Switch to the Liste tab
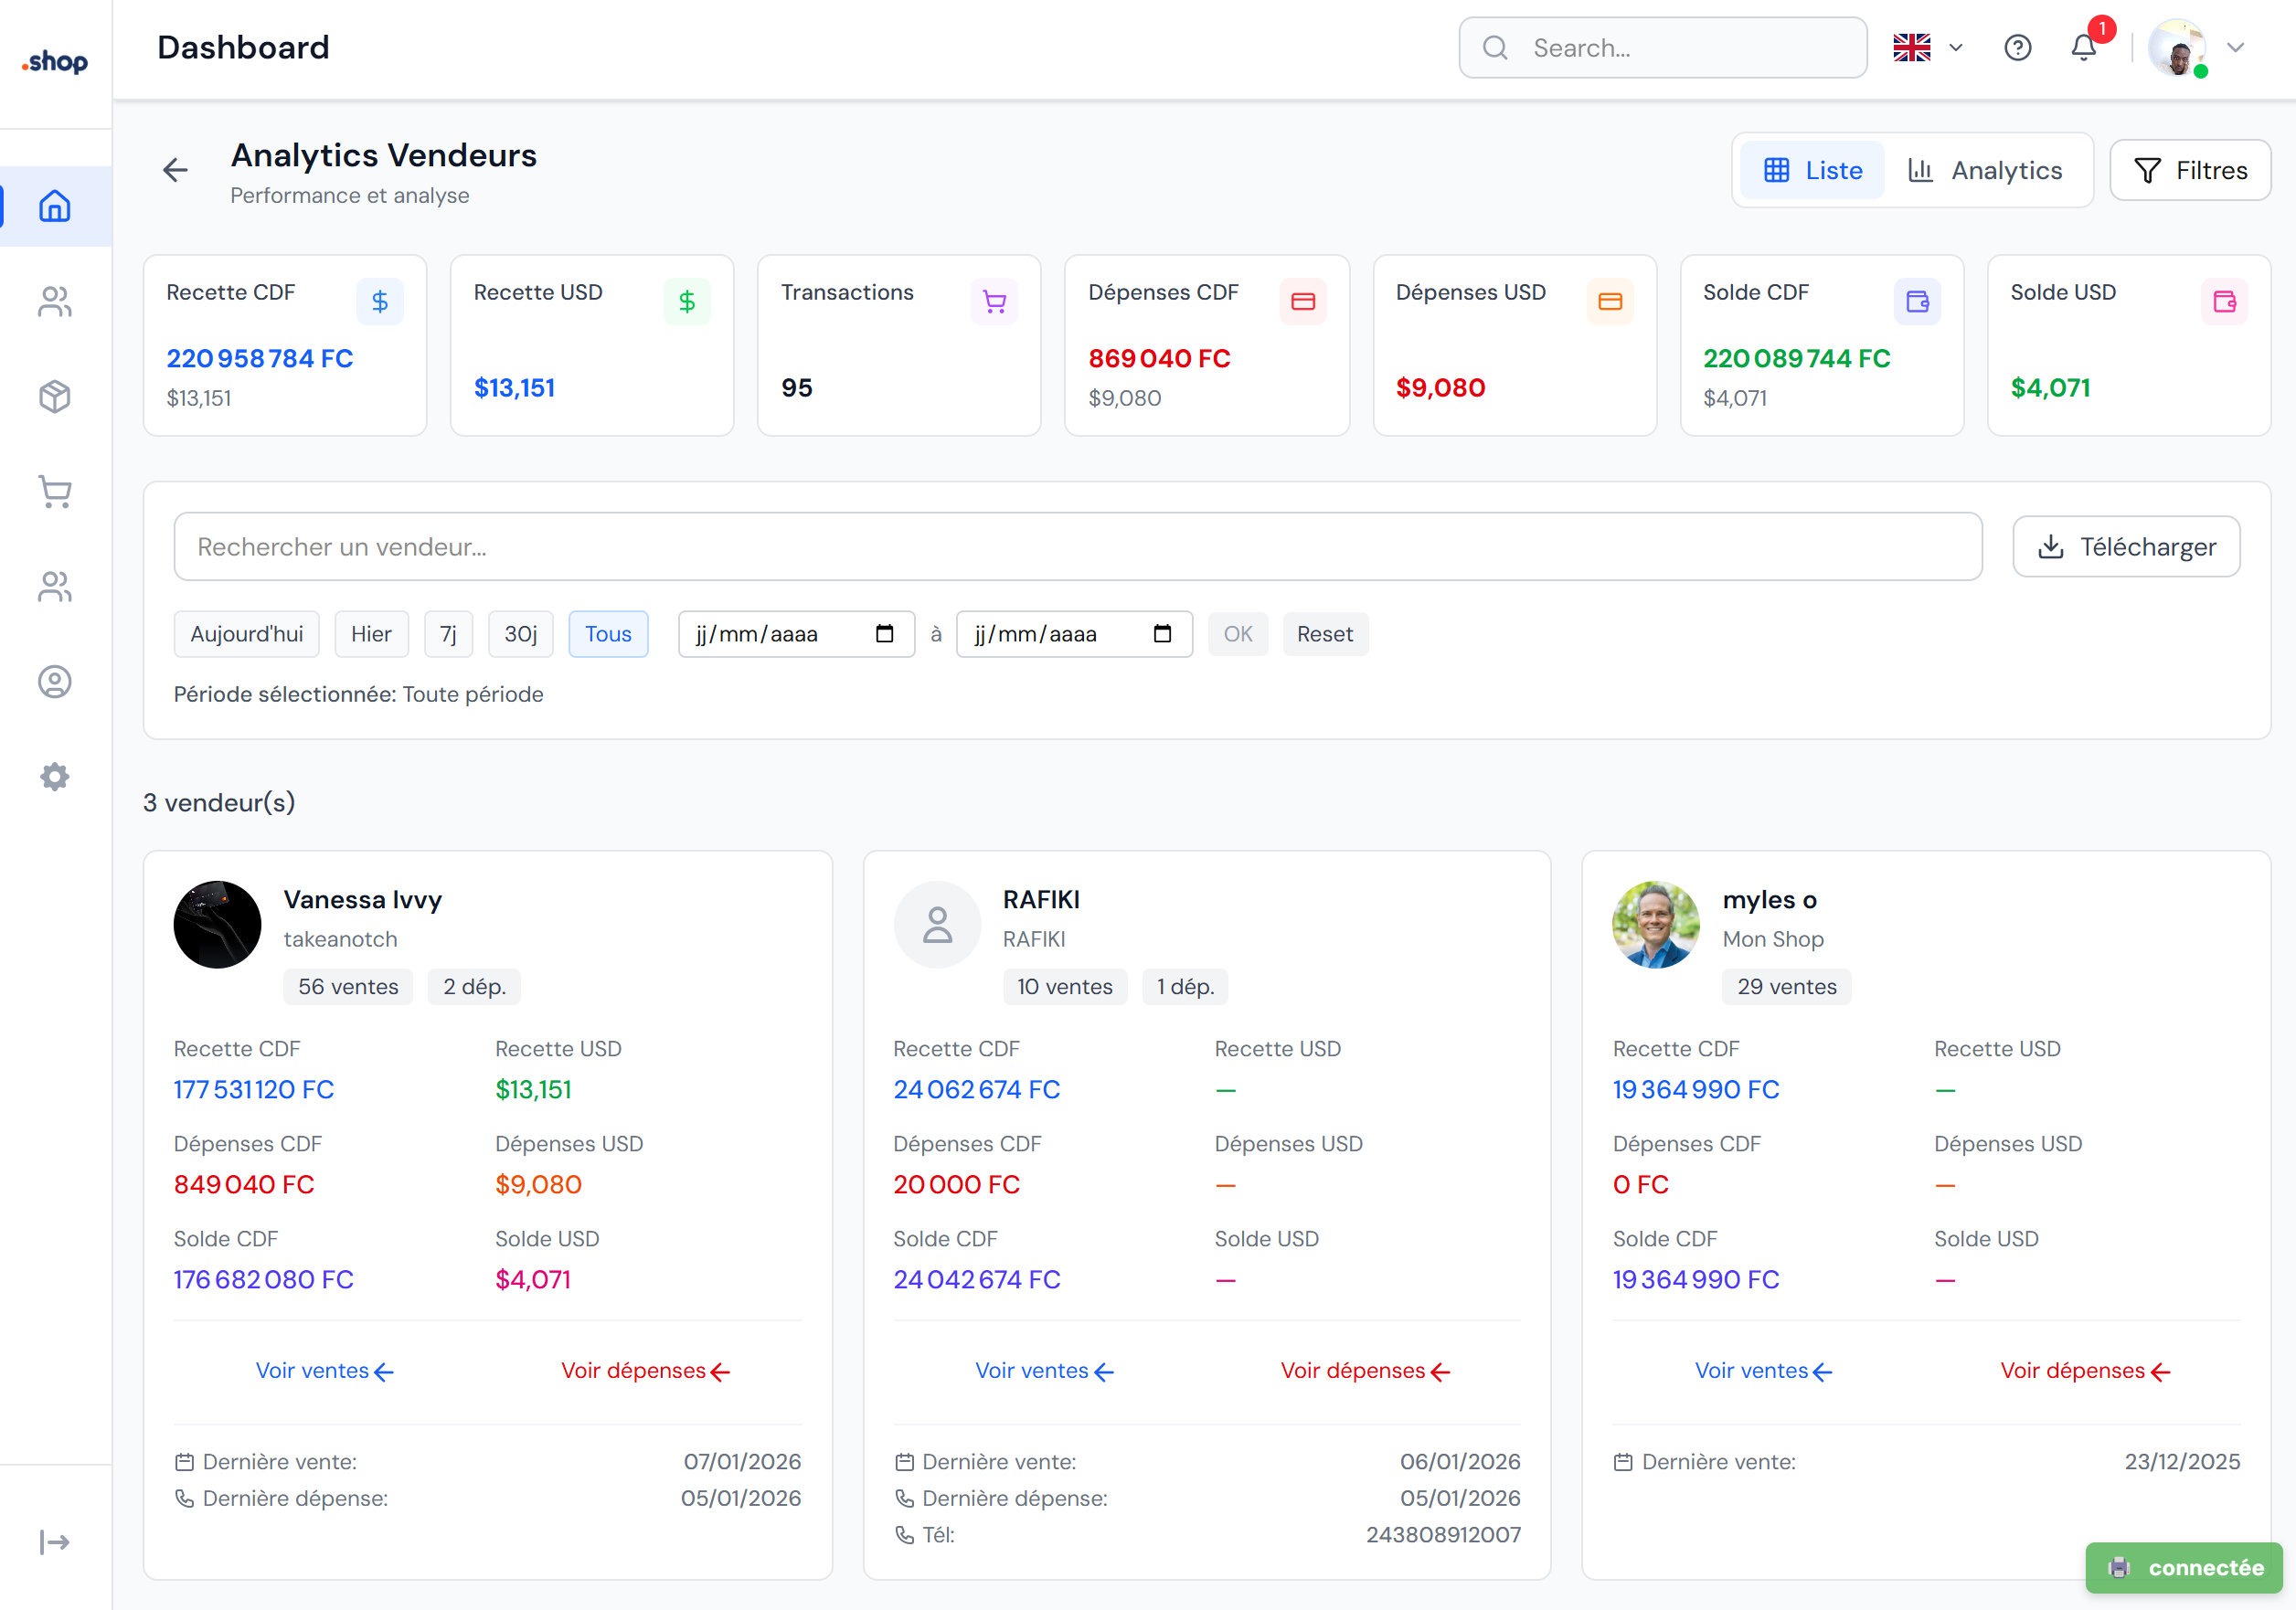The width and height of the screenshot is (2296, 1610). [1812, 170]
